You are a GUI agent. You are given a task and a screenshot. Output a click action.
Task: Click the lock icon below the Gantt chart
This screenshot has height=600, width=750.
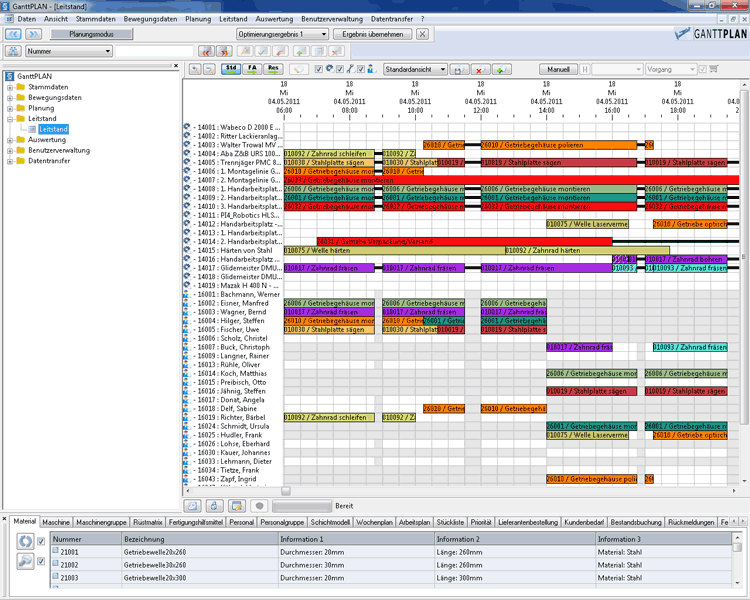(214, 506)
